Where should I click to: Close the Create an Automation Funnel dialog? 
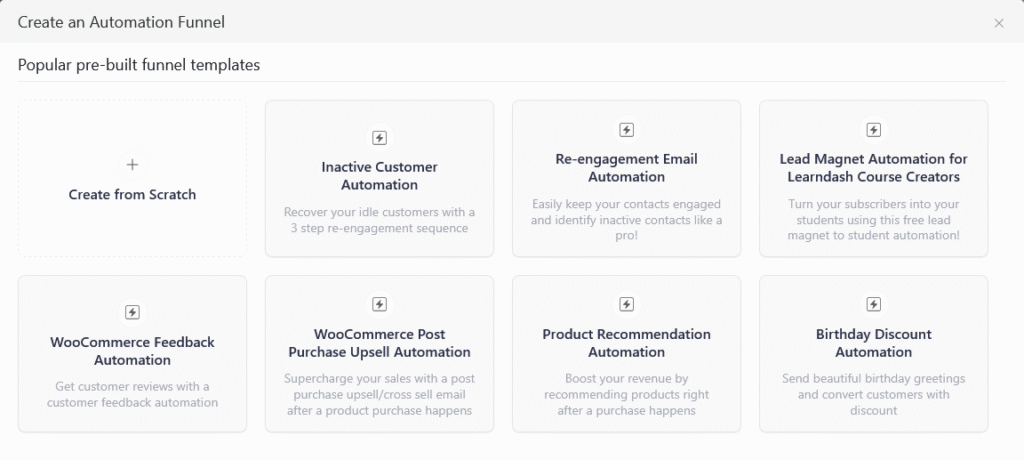999,24
